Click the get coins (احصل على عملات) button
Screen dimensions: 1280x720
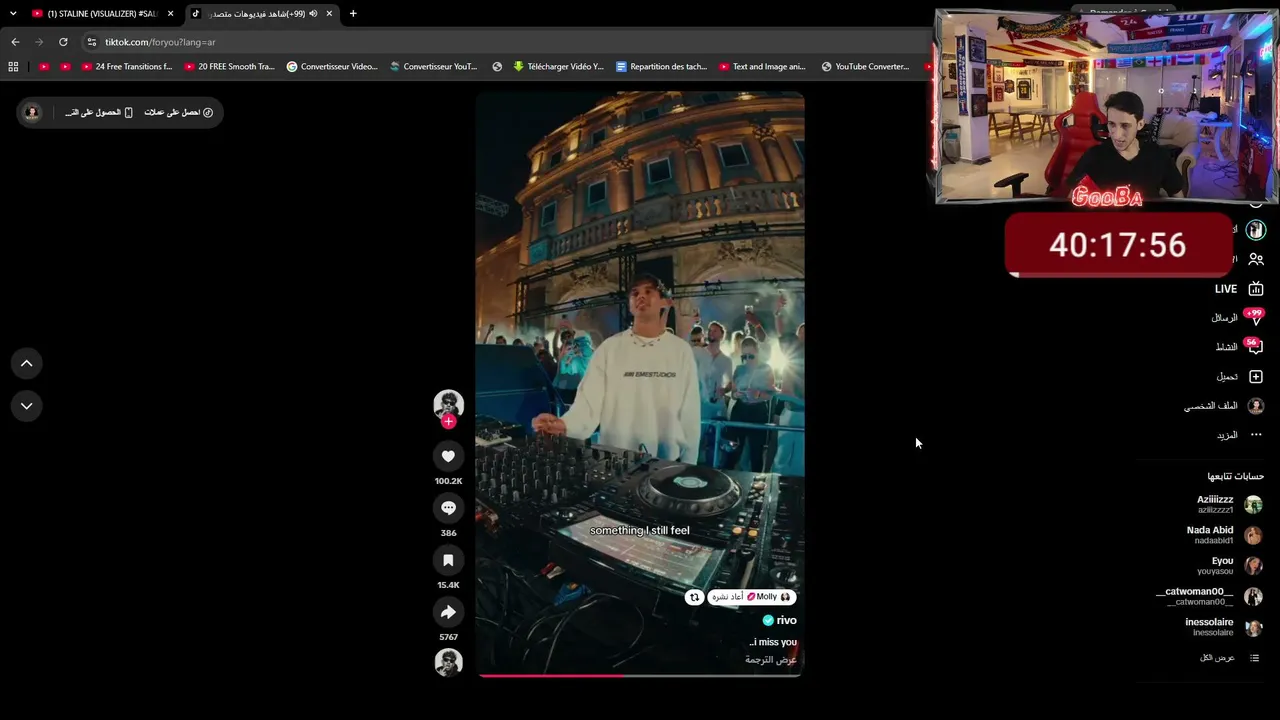(x=179, y=112)
